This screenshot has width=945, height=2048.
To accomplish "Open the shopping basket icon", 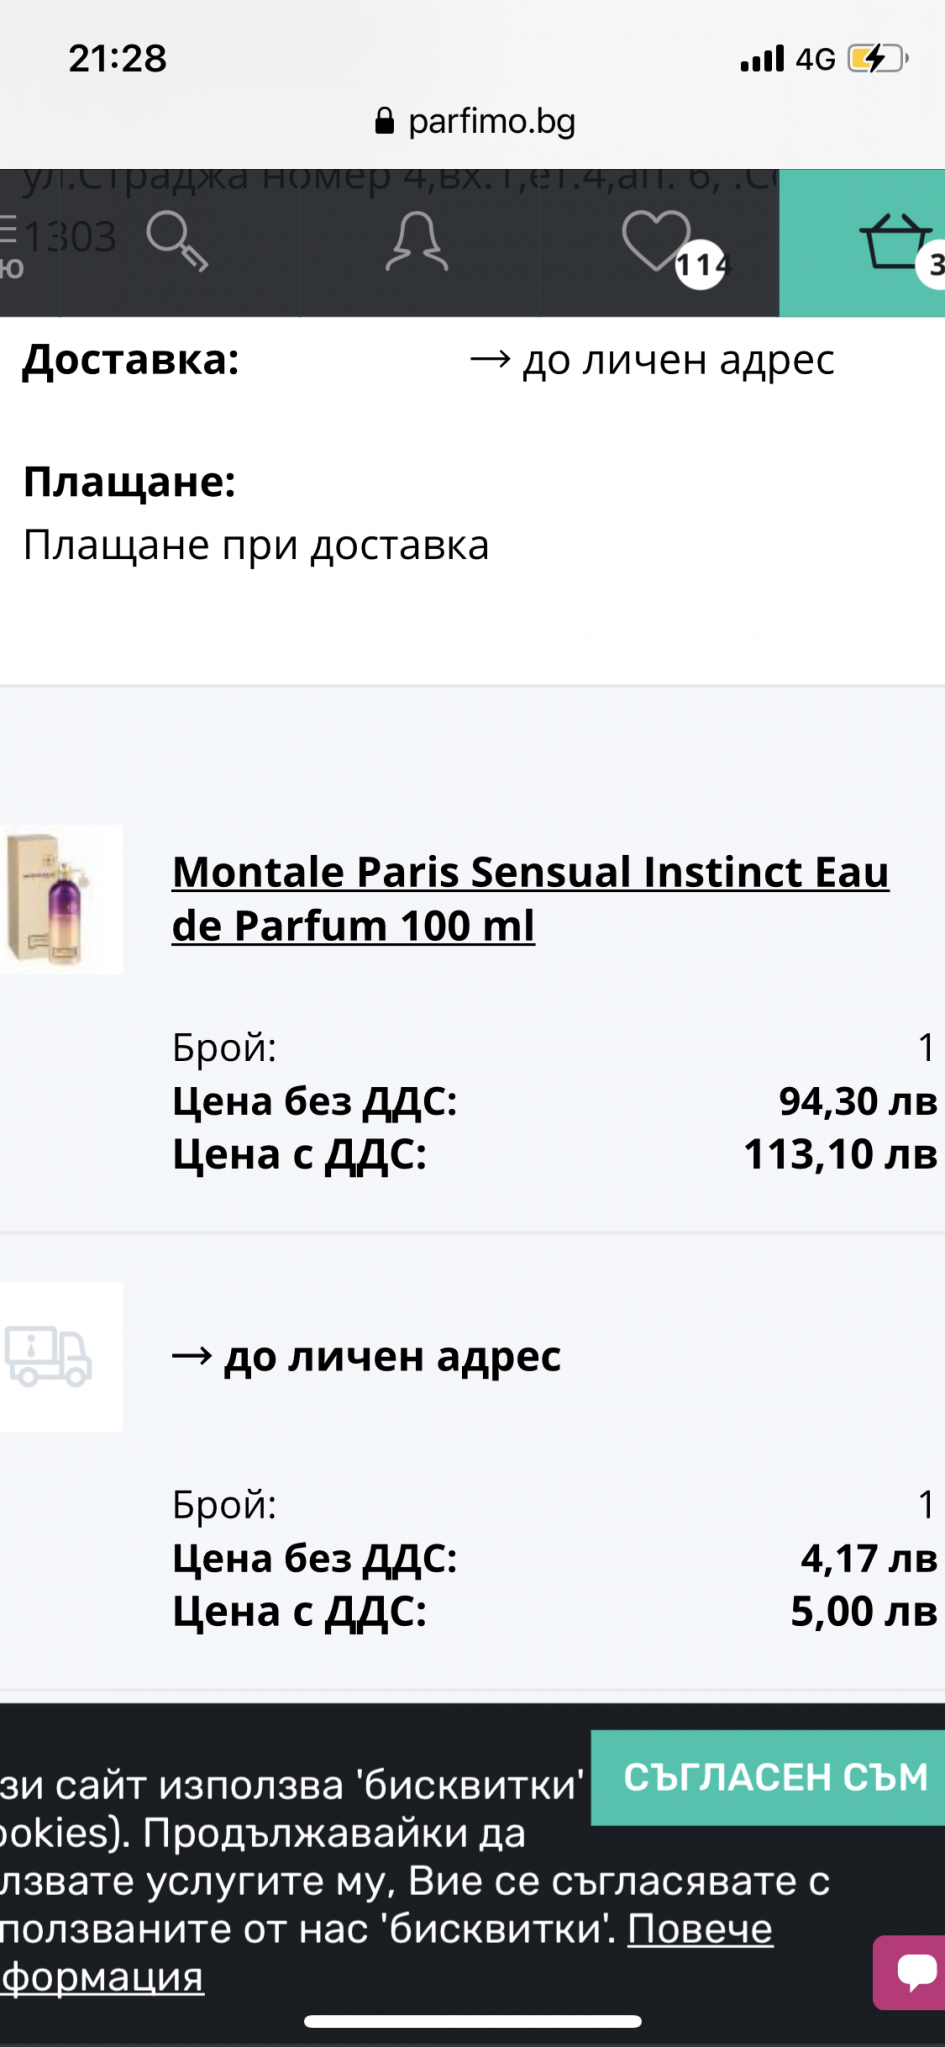I will 893,242.
